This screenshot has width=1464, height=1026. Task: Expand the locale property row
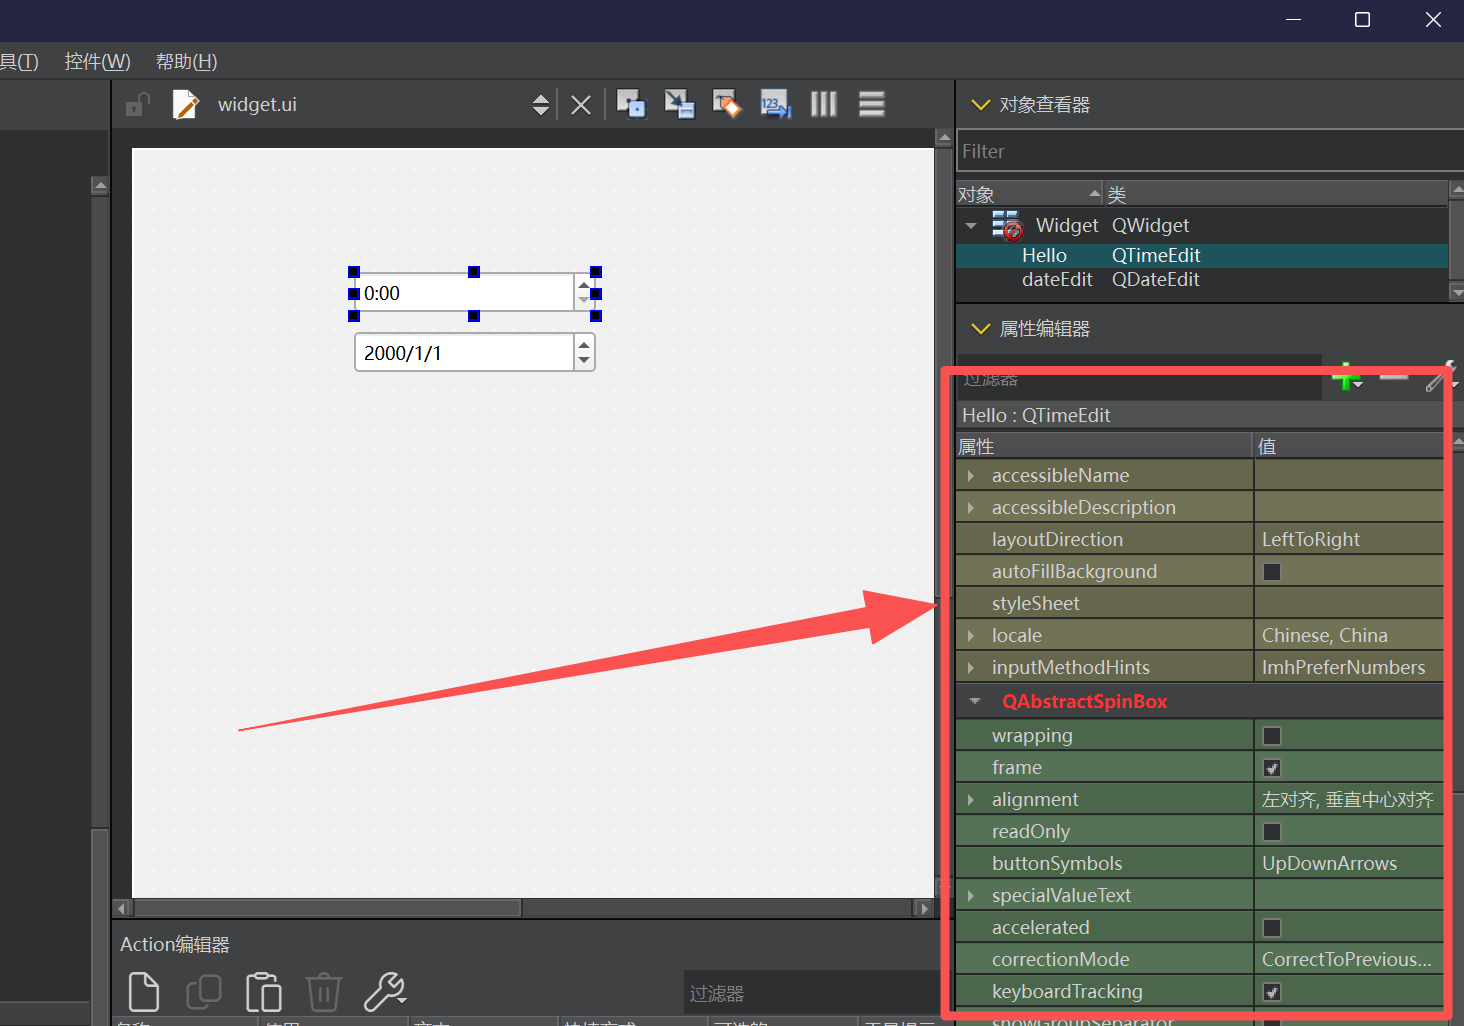tap(970, 636)
